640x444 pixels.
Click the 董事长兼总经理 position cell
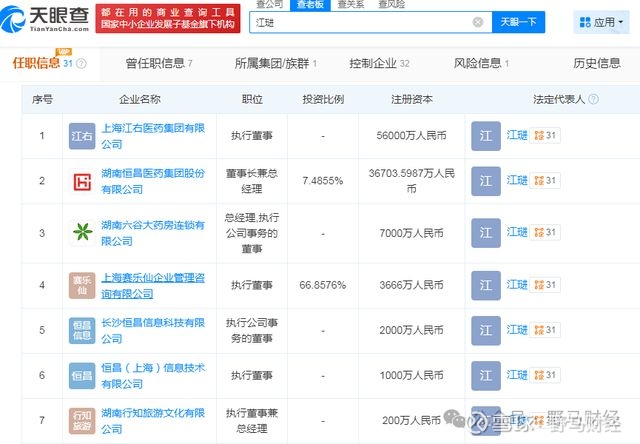[x=252, y=181]
